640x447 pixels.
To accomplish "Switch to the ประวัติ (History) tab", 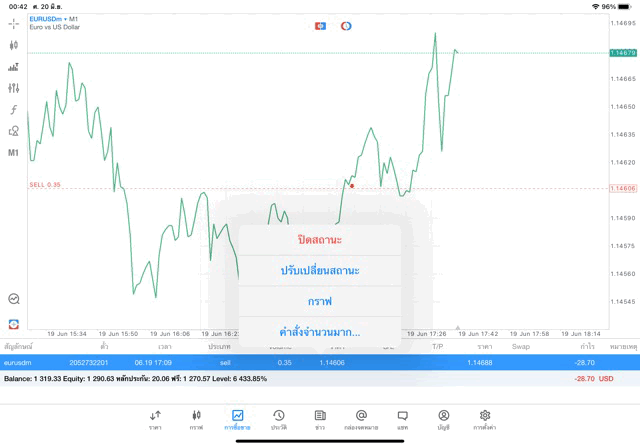I will [x=278, y=418].
